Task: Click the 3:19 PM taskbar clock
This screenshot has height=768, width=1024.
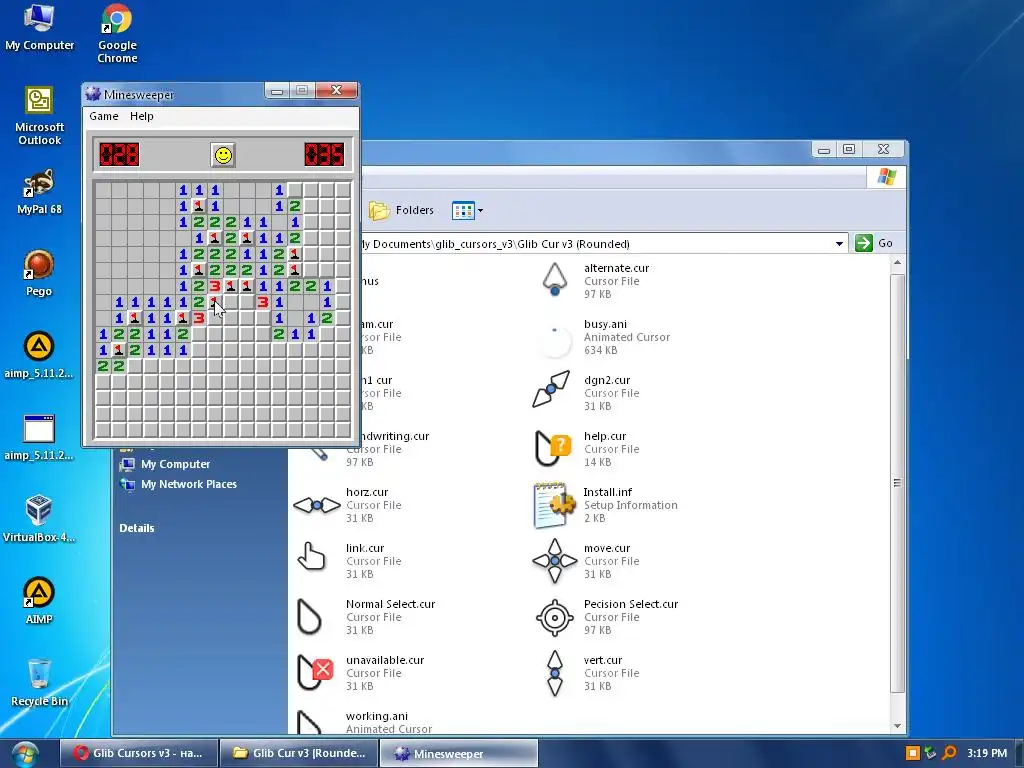Action: coord(987,753)
